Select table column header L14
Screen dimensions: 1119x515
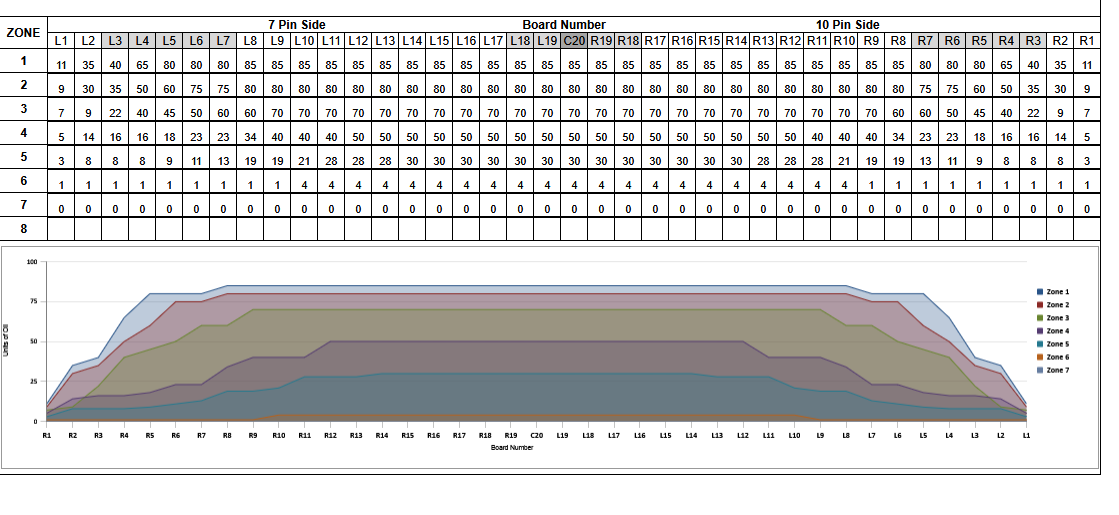click(x=412, y=41)
